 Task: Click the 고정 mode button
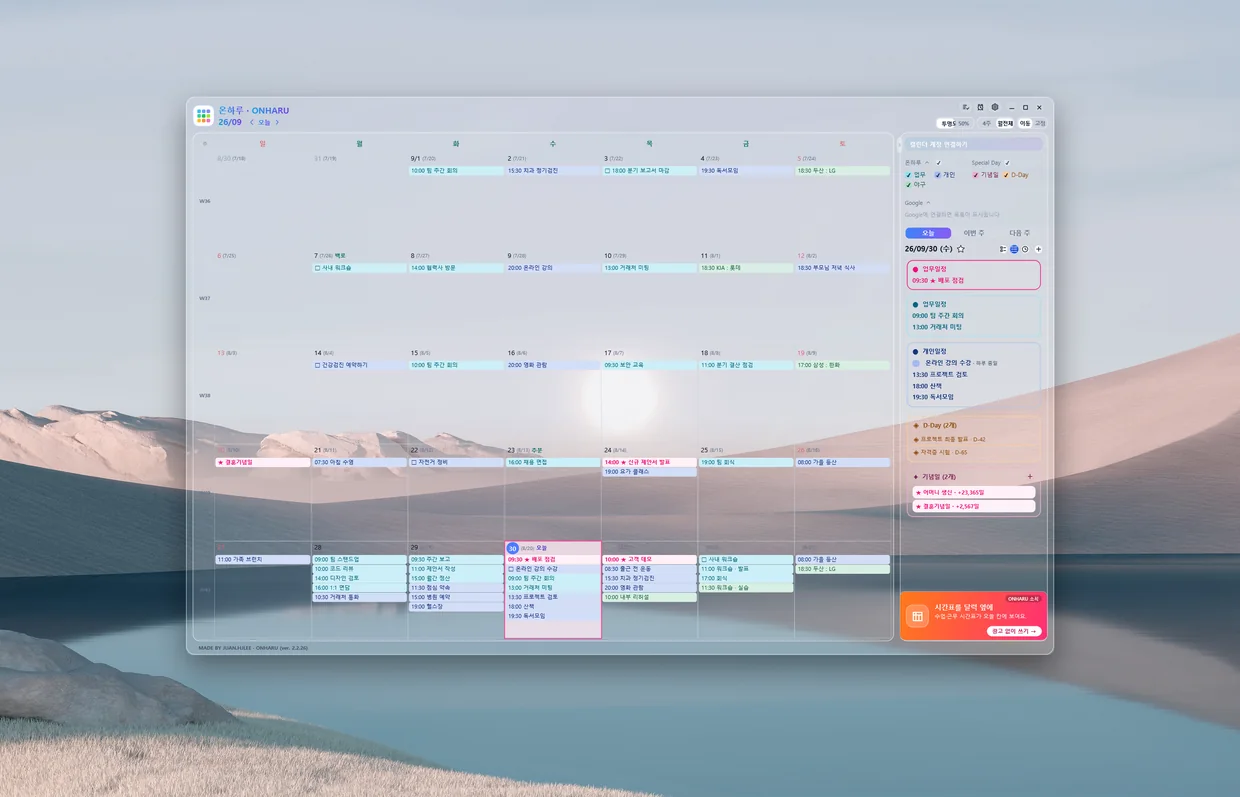[x=1040, y=123]
